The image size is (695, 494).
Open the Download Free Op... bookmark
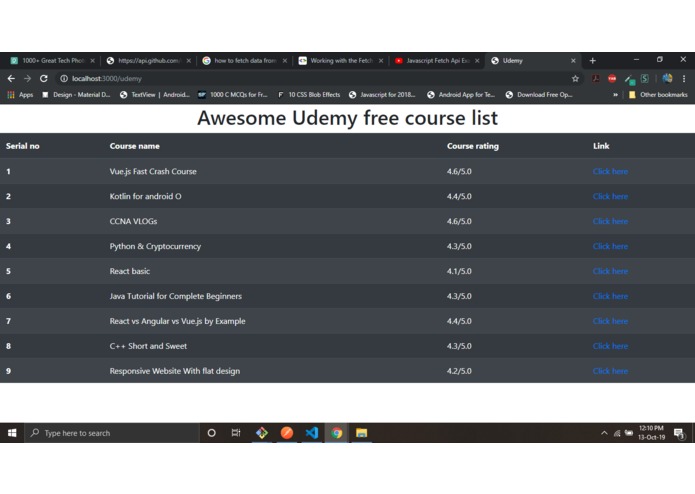click(x=539, y=95)
